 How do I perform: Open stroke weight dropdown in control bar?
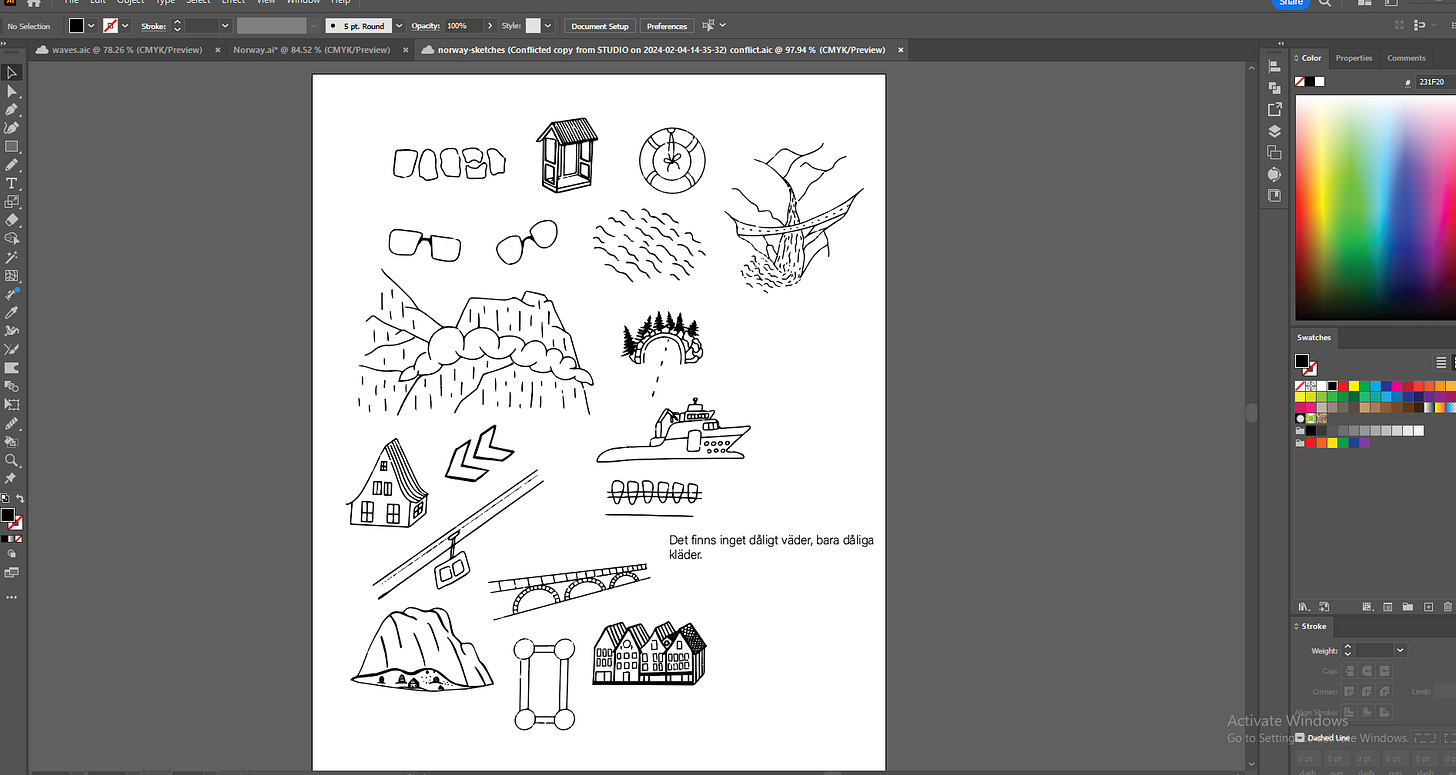point(225,25)
